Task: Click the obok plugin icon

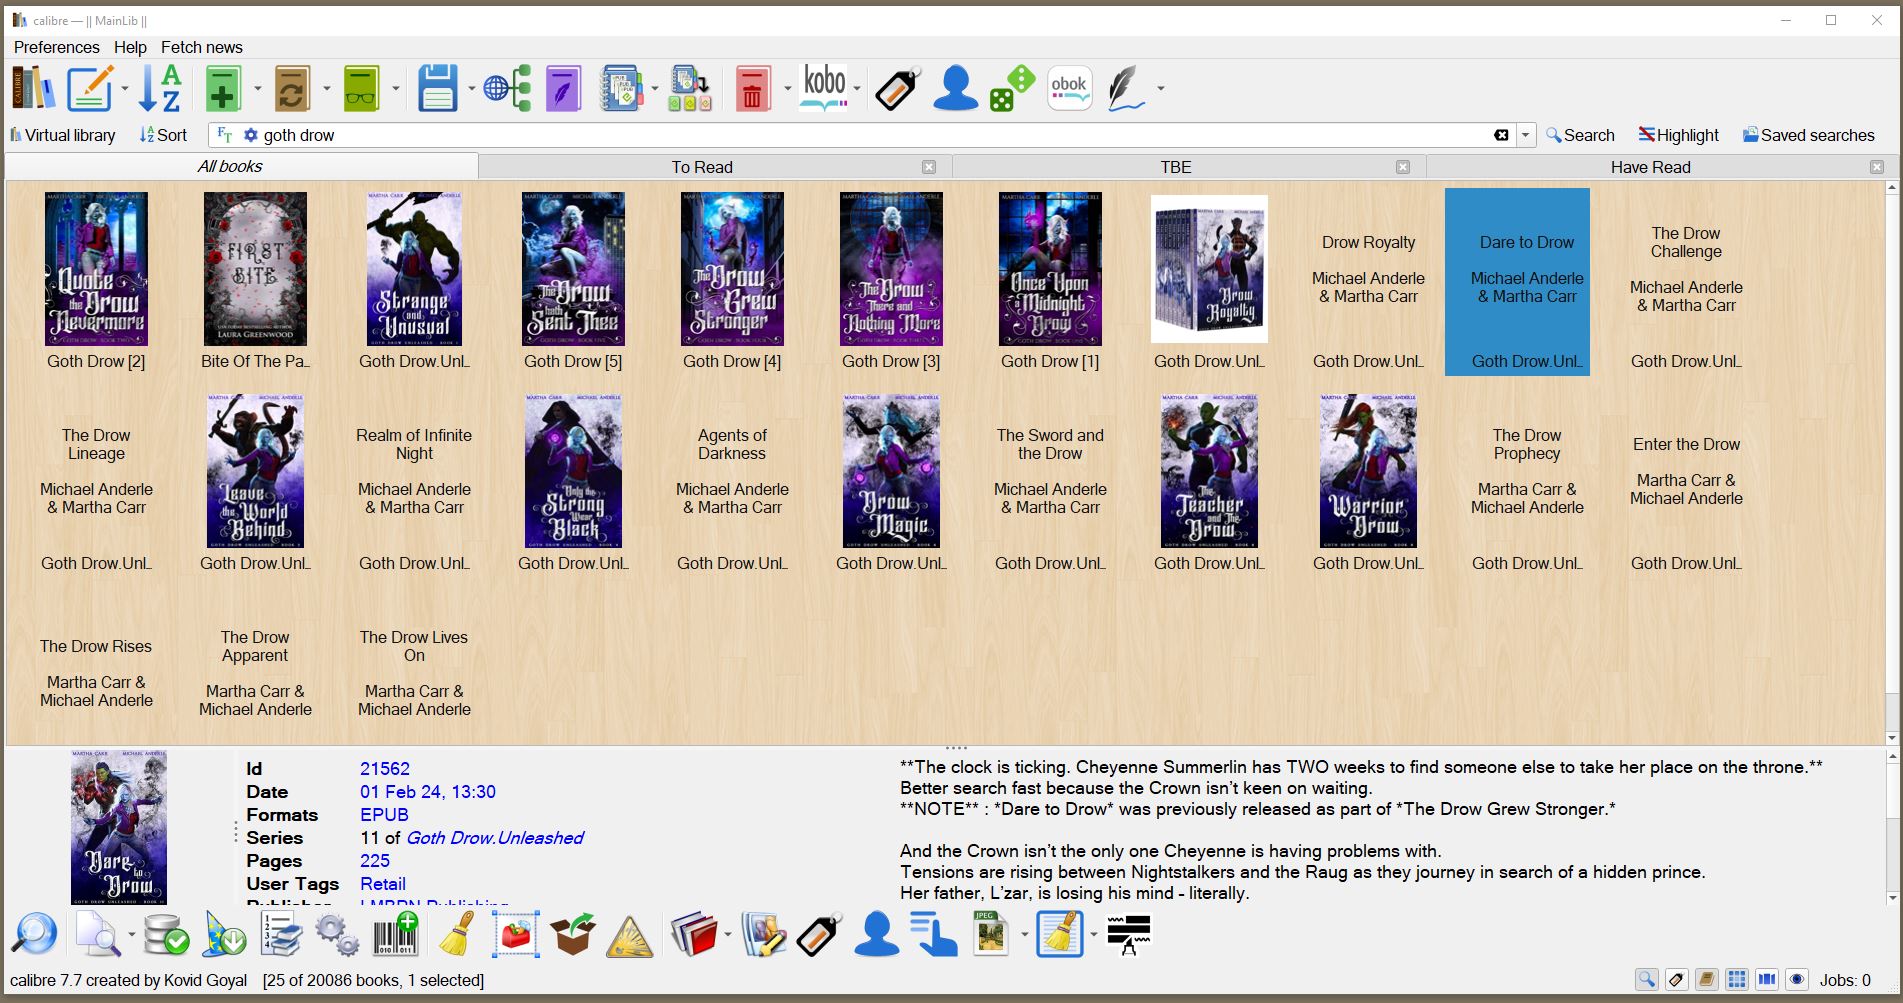Action: click(x=1069, y=88)
